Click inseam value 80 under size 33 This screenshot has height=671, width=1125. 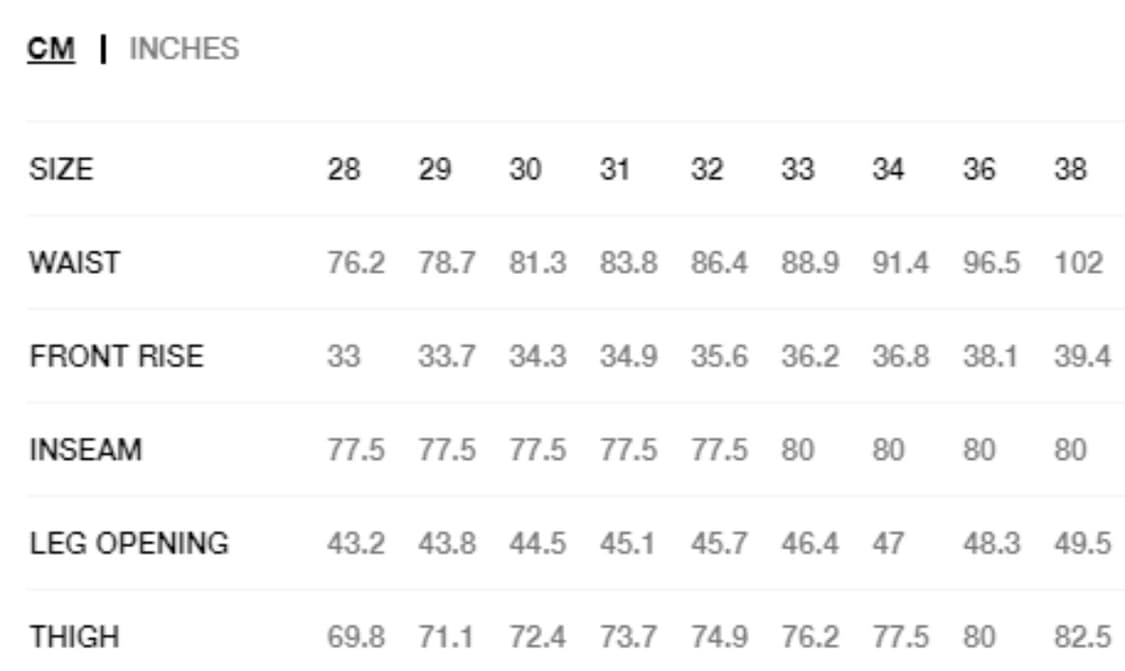tap(798, 450)
